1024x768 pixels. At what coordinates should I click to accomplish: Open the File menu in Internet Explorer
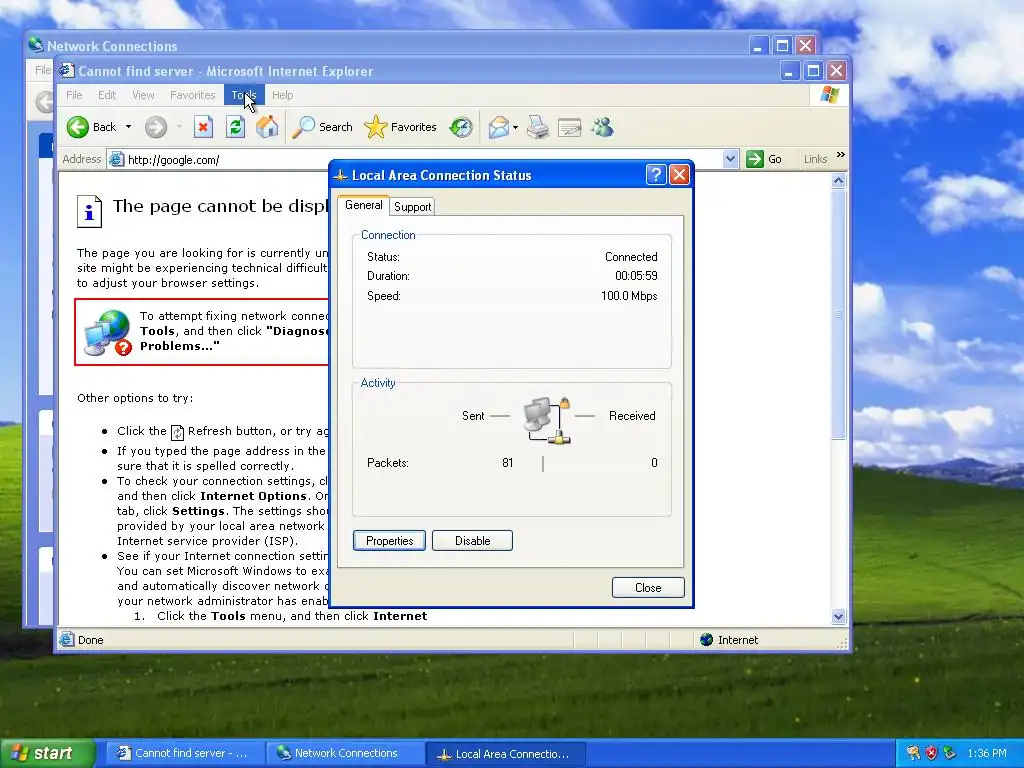click(x=74, y=95)
